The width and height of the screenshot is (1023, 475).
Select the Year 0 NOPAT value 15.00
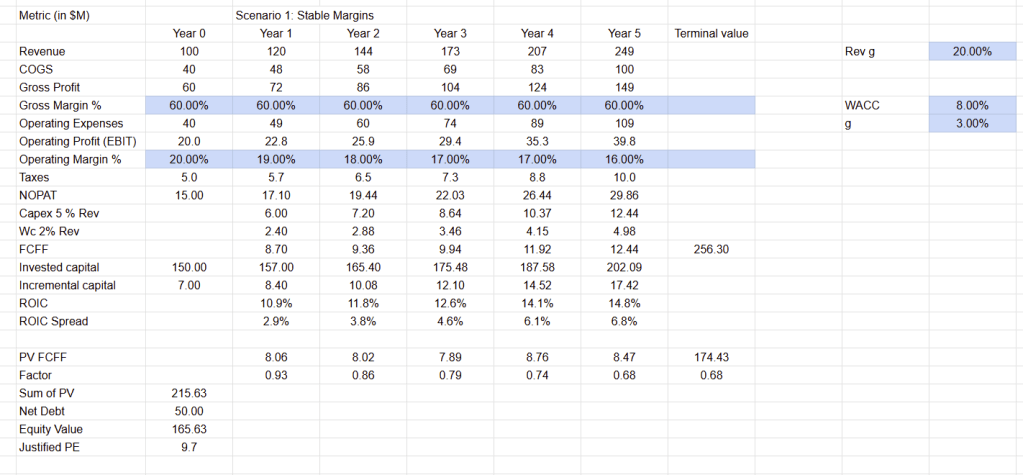pyautogui.click(x=189, y=195)
